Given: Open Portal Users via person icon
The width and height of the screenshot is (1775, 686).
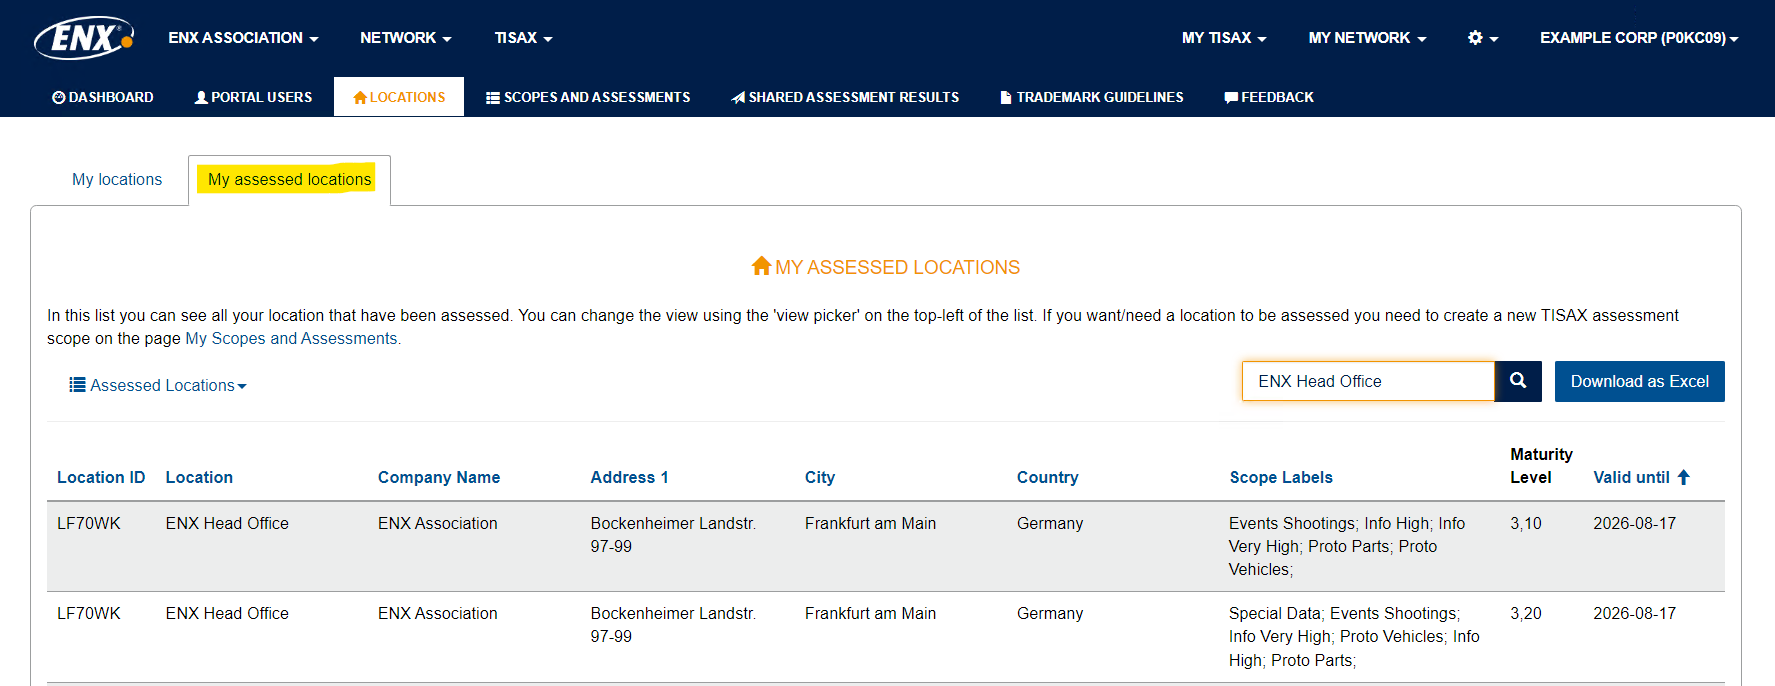Looking at the screenshot, I should pos(201,97).
